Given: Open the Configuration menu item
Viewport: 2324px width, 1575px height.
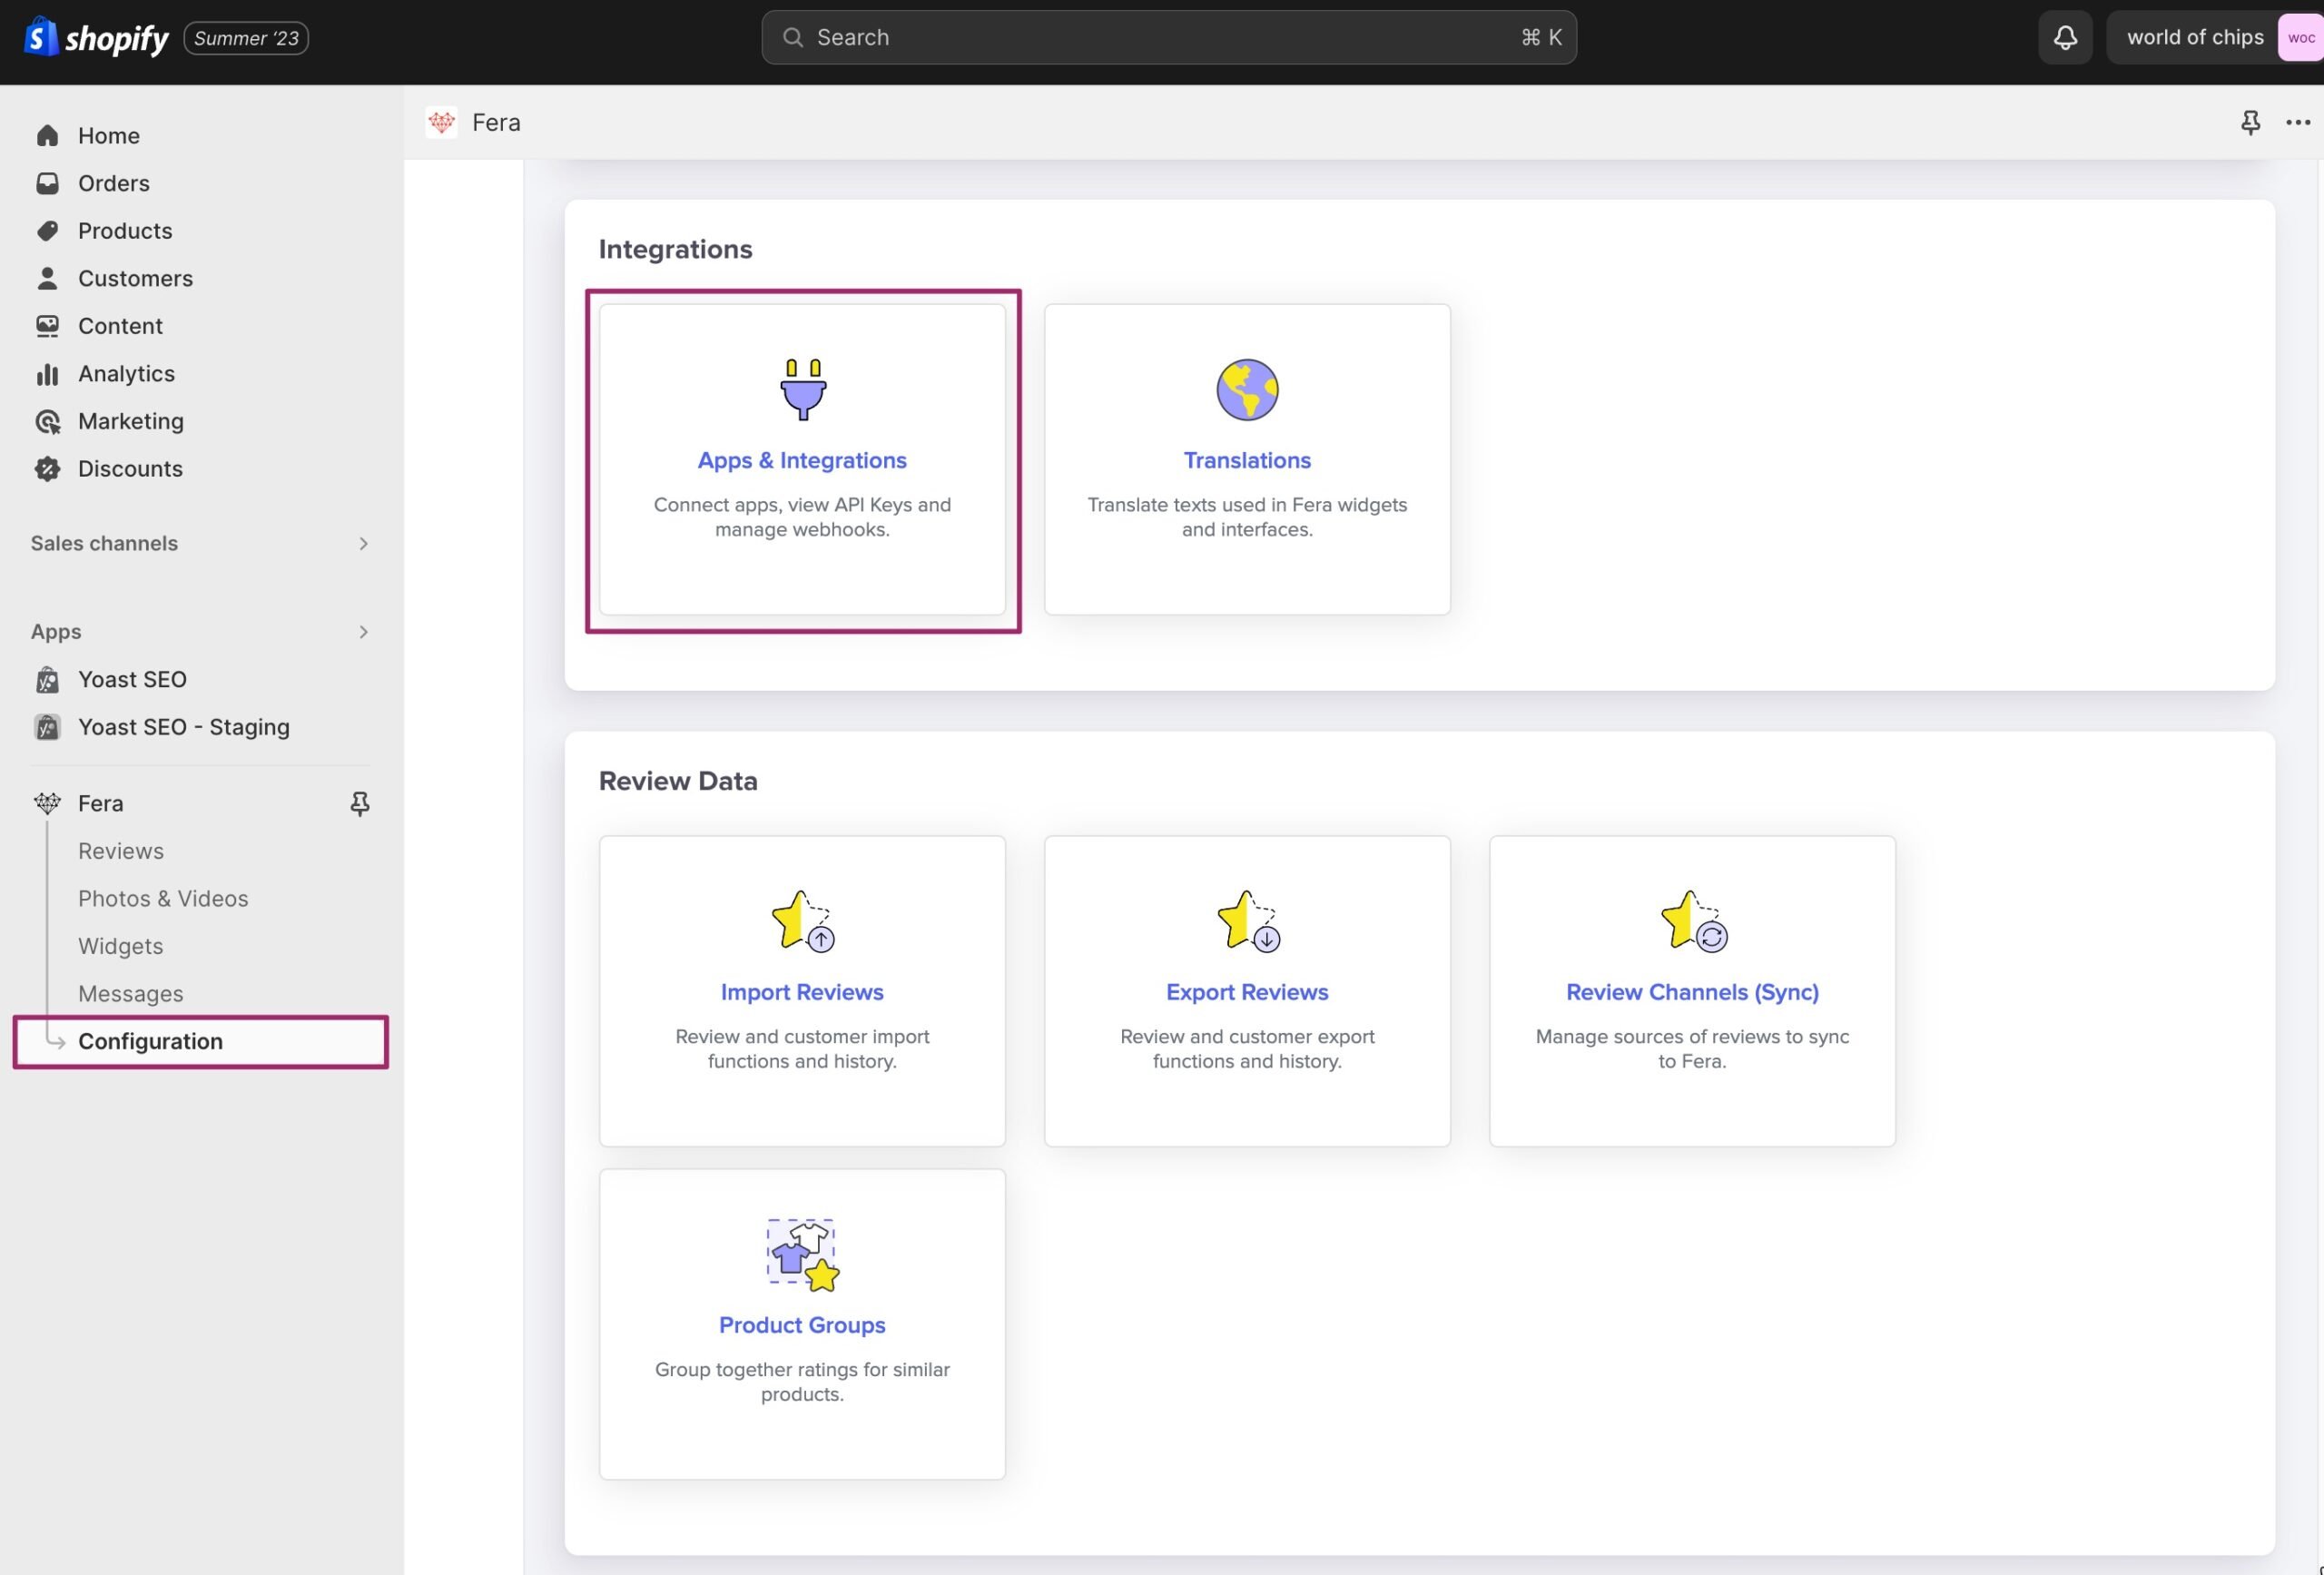Looking at the screenshot, I should pyautogui.click(x=150, y=1041).
